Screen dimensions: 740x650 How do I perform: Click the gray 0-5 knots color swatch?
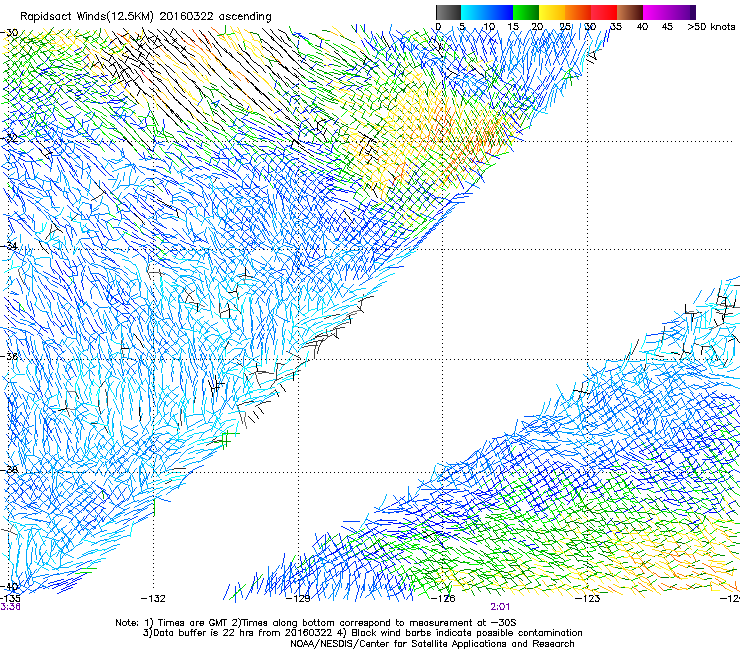pos(448,12)
